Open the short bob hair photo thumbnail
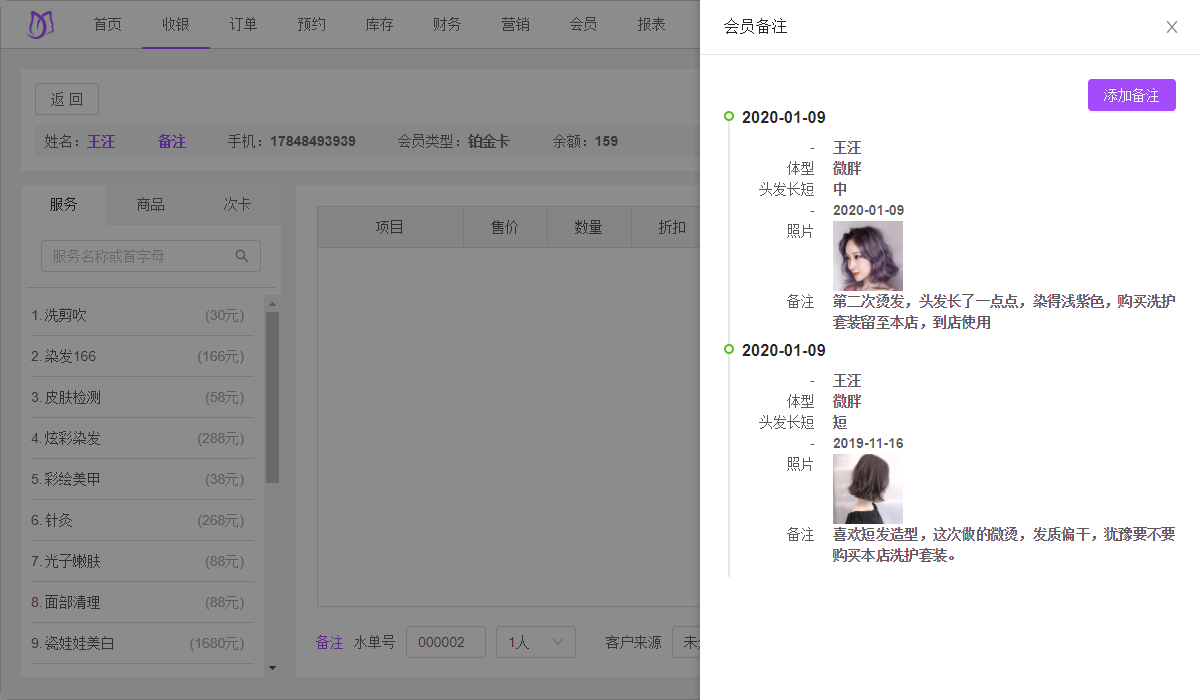This screenshot has width=1200, height=700. point(867,489)
